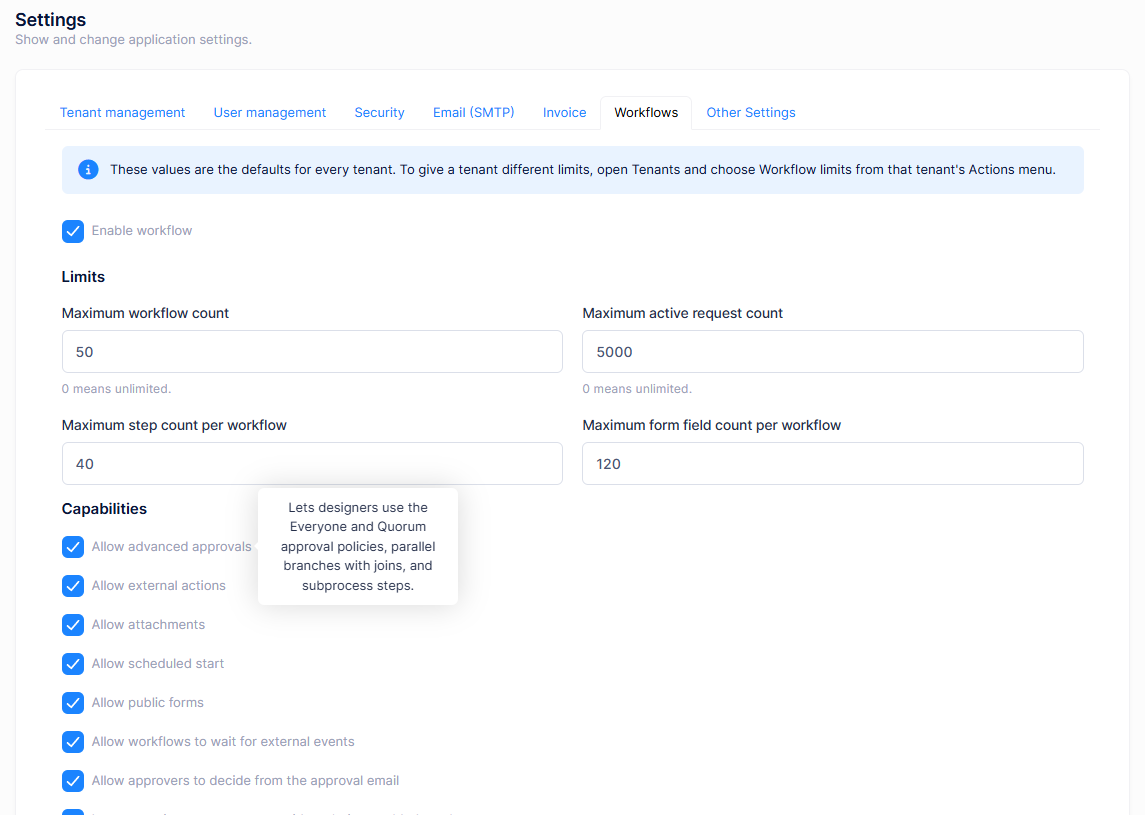Image resolution: width=1145 pixels, height=815 pixels.
Task: Click the Maximum step count per workflow field
Action: pos(312,464)
